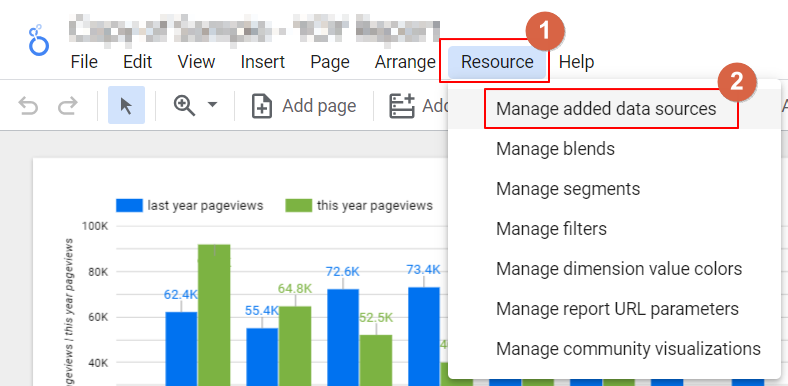Click the Resource menu
The image size is (788, 386).
pos(497,62)
